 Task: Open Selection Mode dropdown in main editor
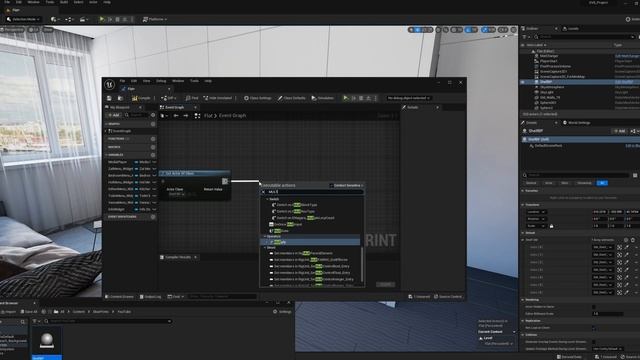(24, 19)
